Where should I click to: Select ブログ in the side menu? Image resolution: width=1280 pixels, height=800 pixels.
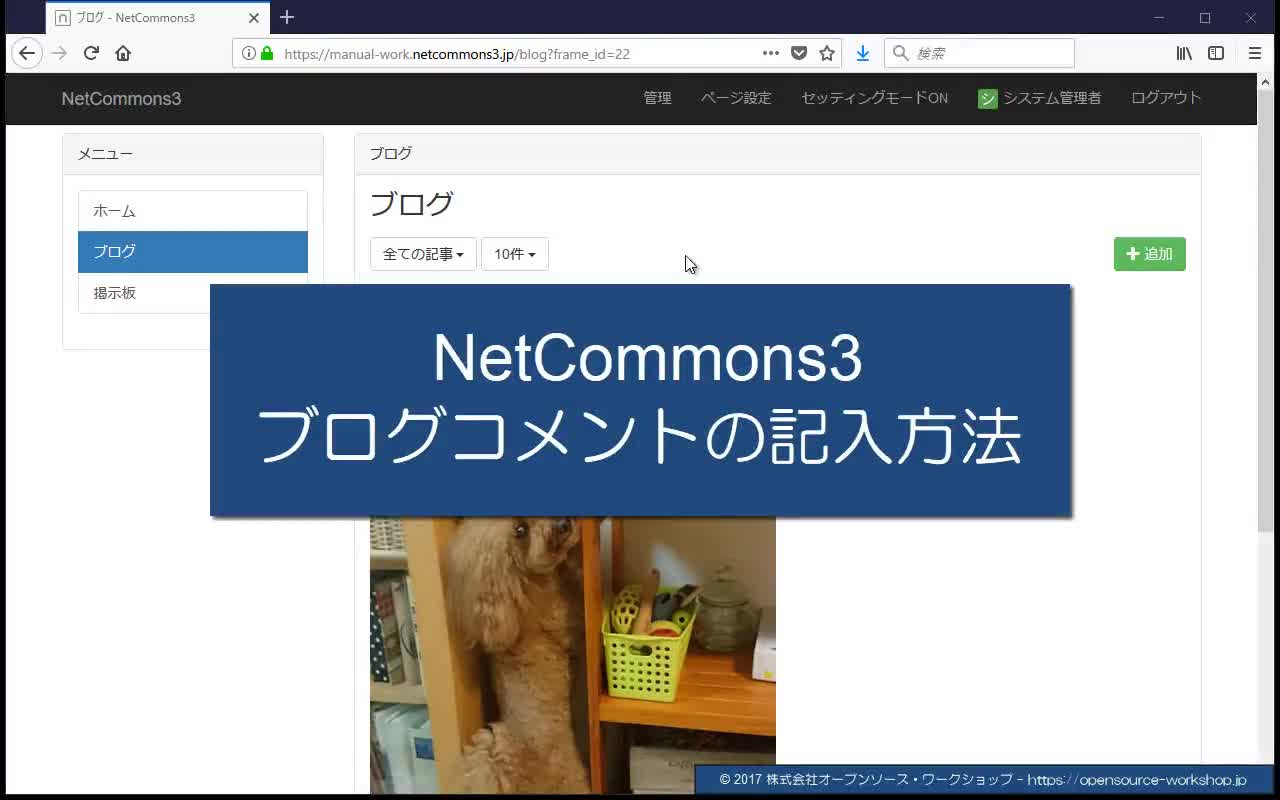pyautogui.click(x=193, y=252)
